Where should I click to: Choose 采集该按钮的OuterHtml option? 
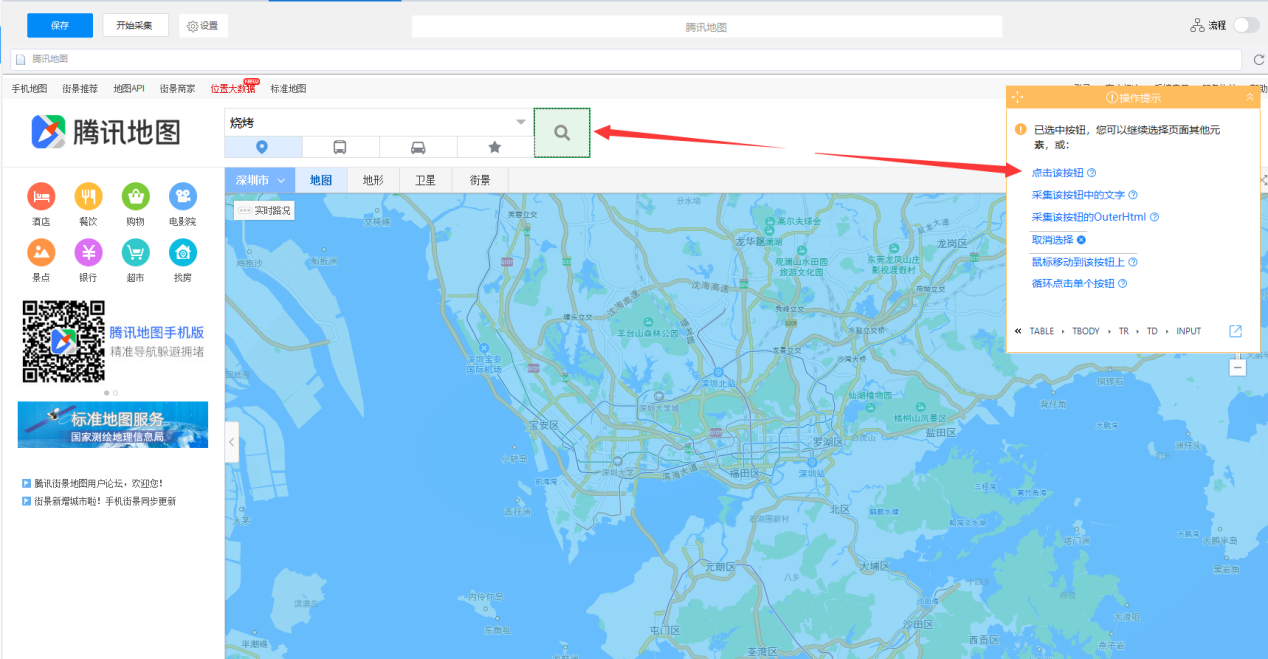tap(1088, 217)
